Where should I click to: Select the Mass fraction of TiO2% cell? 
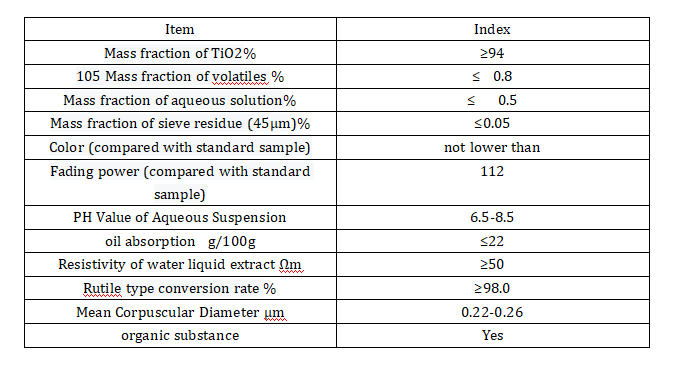point(180,53)
